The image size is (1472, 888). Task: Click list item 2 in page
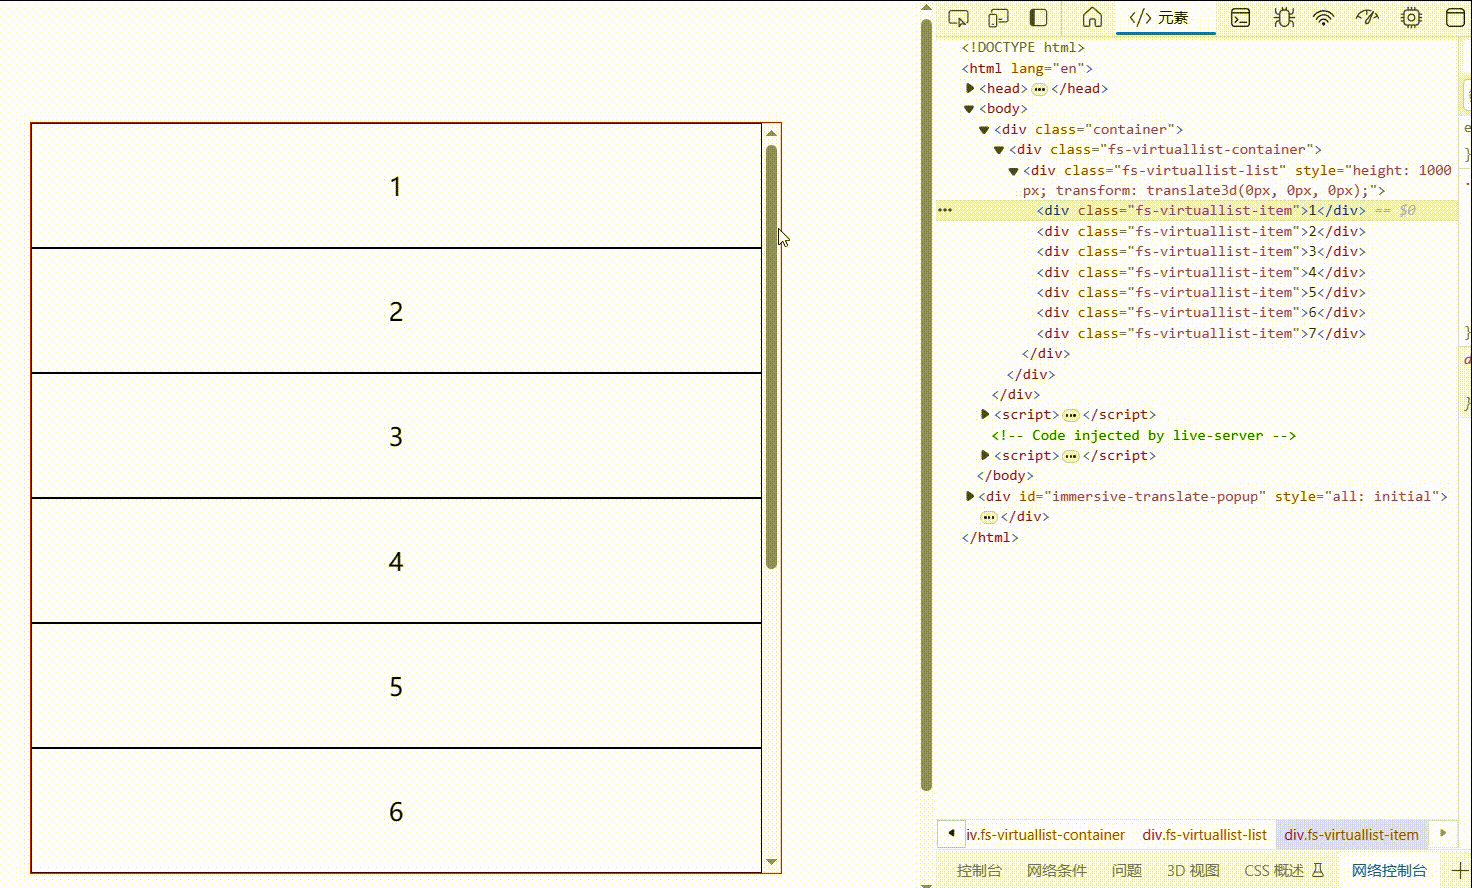(x=396, y=311)
